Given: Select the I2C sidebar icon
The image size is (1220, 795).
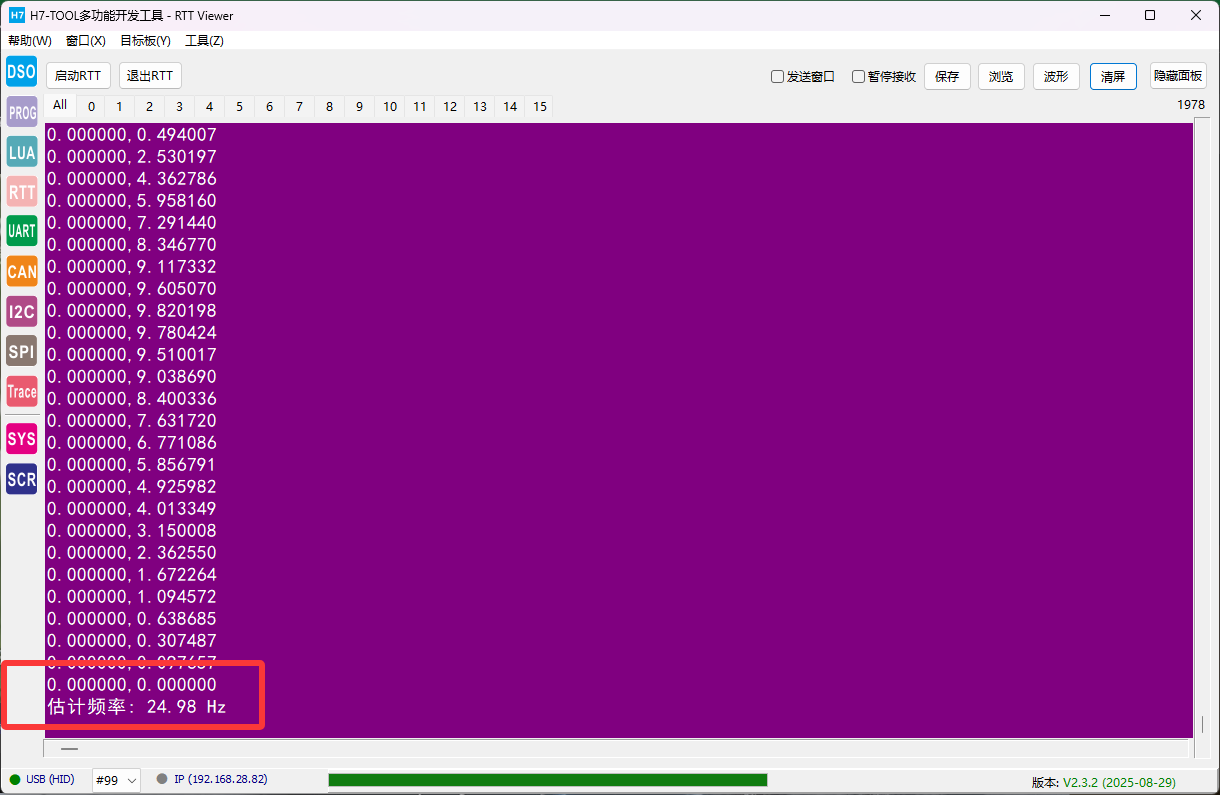Looking at the screenshot, I should 21,312.
